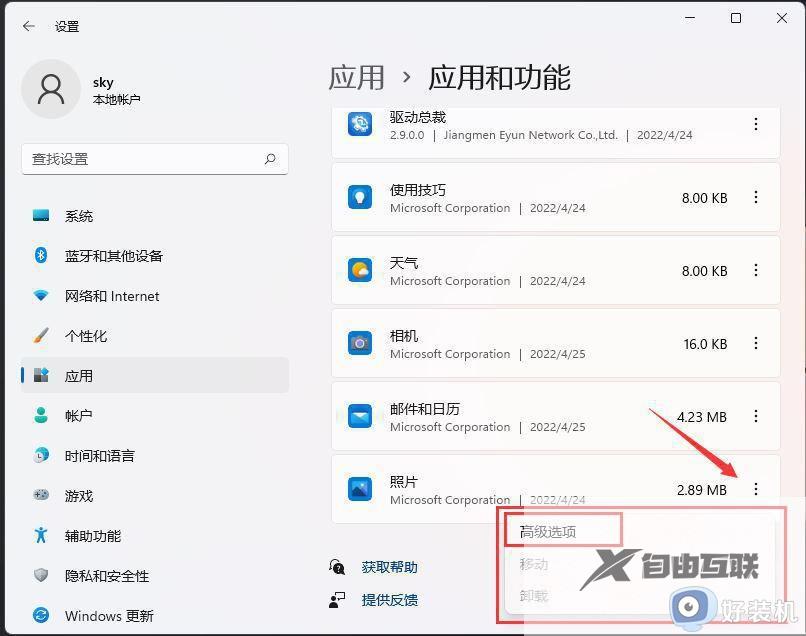806x636 pixels.
Task: Open the three-dot menu for 天气
Action: click(756, 270)
